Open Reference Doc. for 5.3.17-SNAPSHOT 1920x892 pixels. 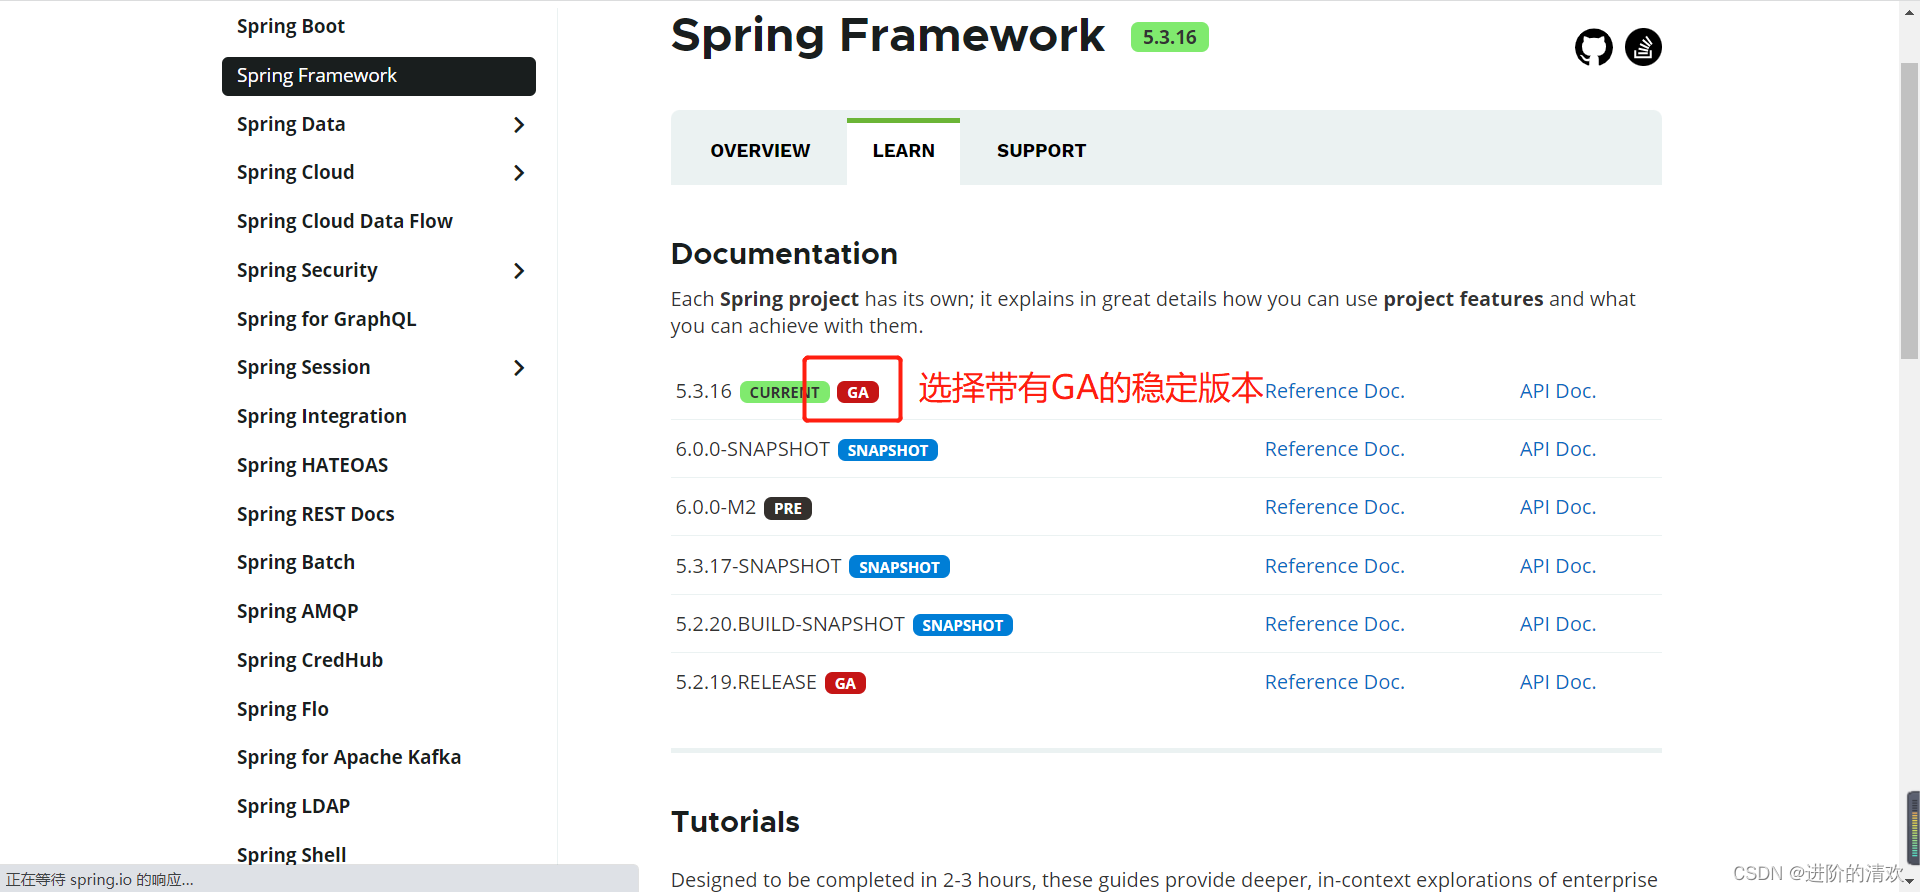point(1334,567)
